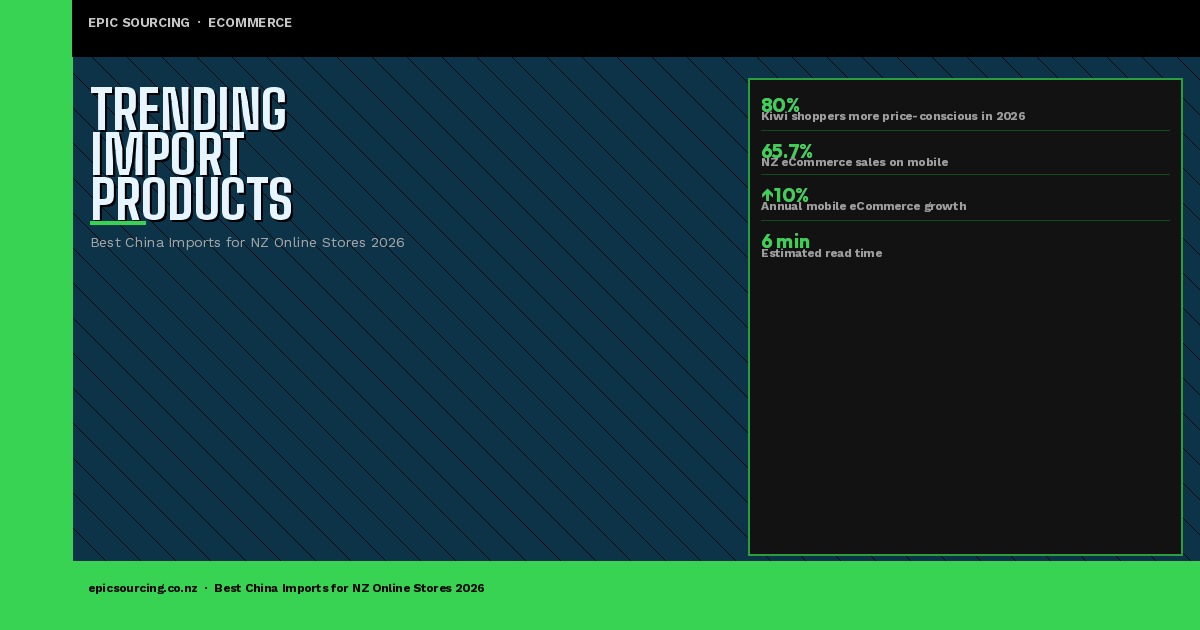Viewport: 1200px width, 630px height.
Task: Click 'Kiwi shoppers more price-conscious in 2026'
Action: pos(893,116)
